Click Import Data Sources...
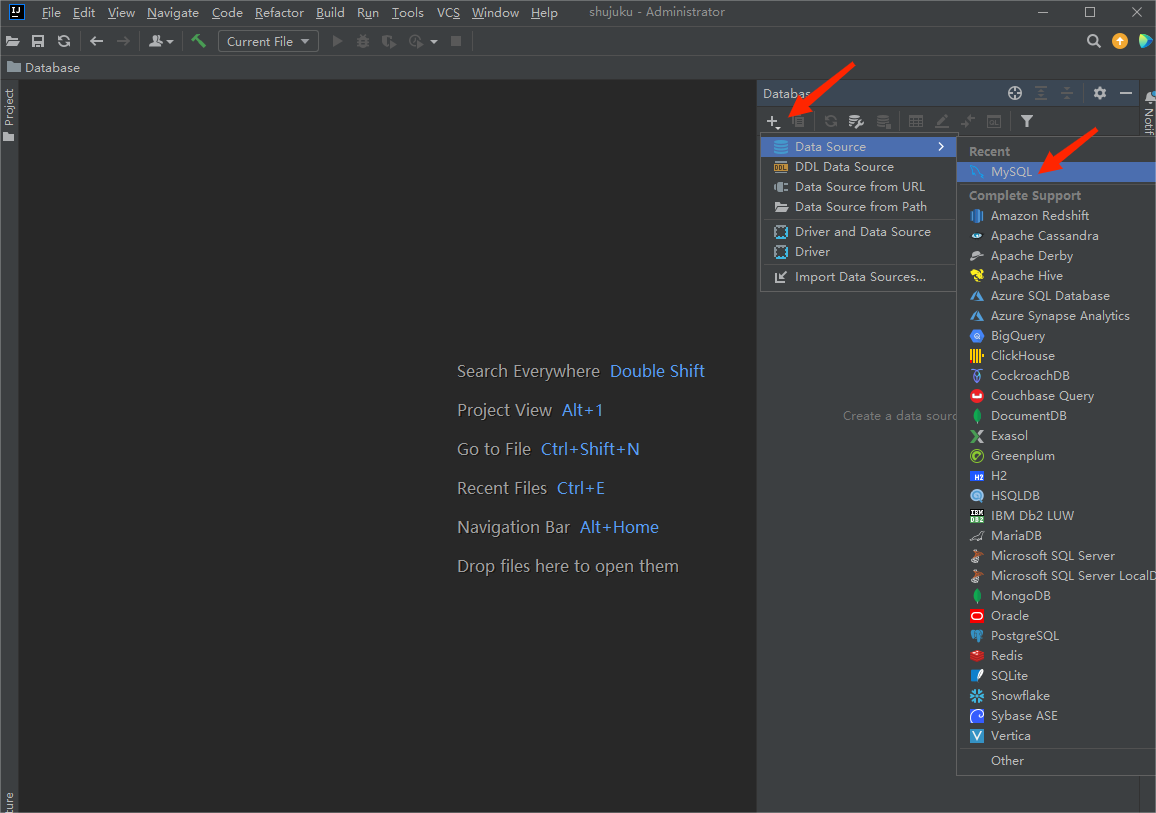Viewport: 1156px width, 813px height. pos(859,276)
